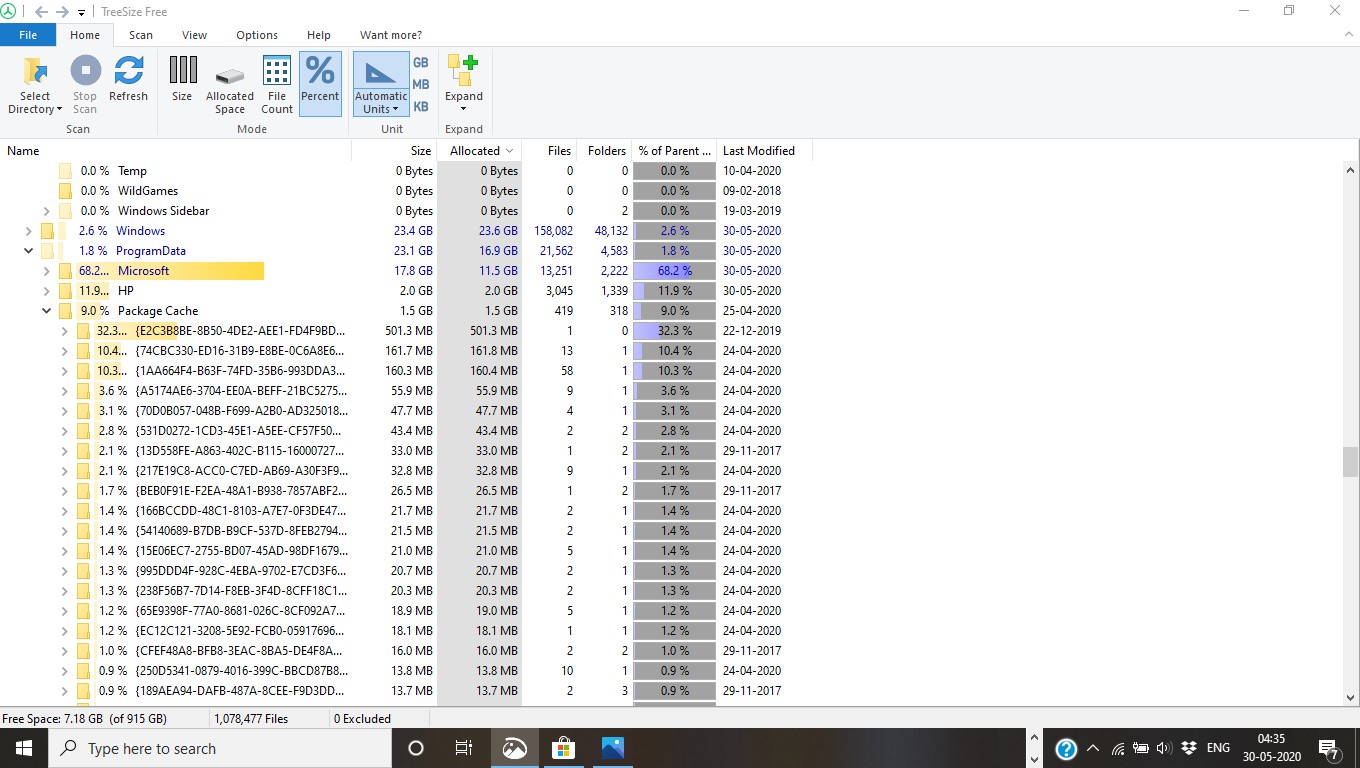Sort by the Size column header
Screen dimensions: 1360x768
(x=394, y=151)
